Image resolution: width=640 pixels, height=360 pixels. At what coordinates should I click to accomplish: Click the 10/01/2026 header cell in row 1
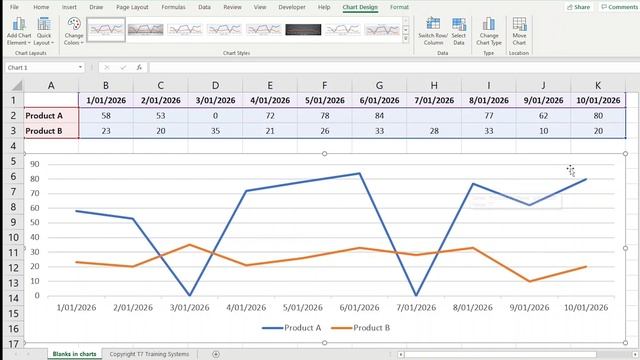pos(598,100)
